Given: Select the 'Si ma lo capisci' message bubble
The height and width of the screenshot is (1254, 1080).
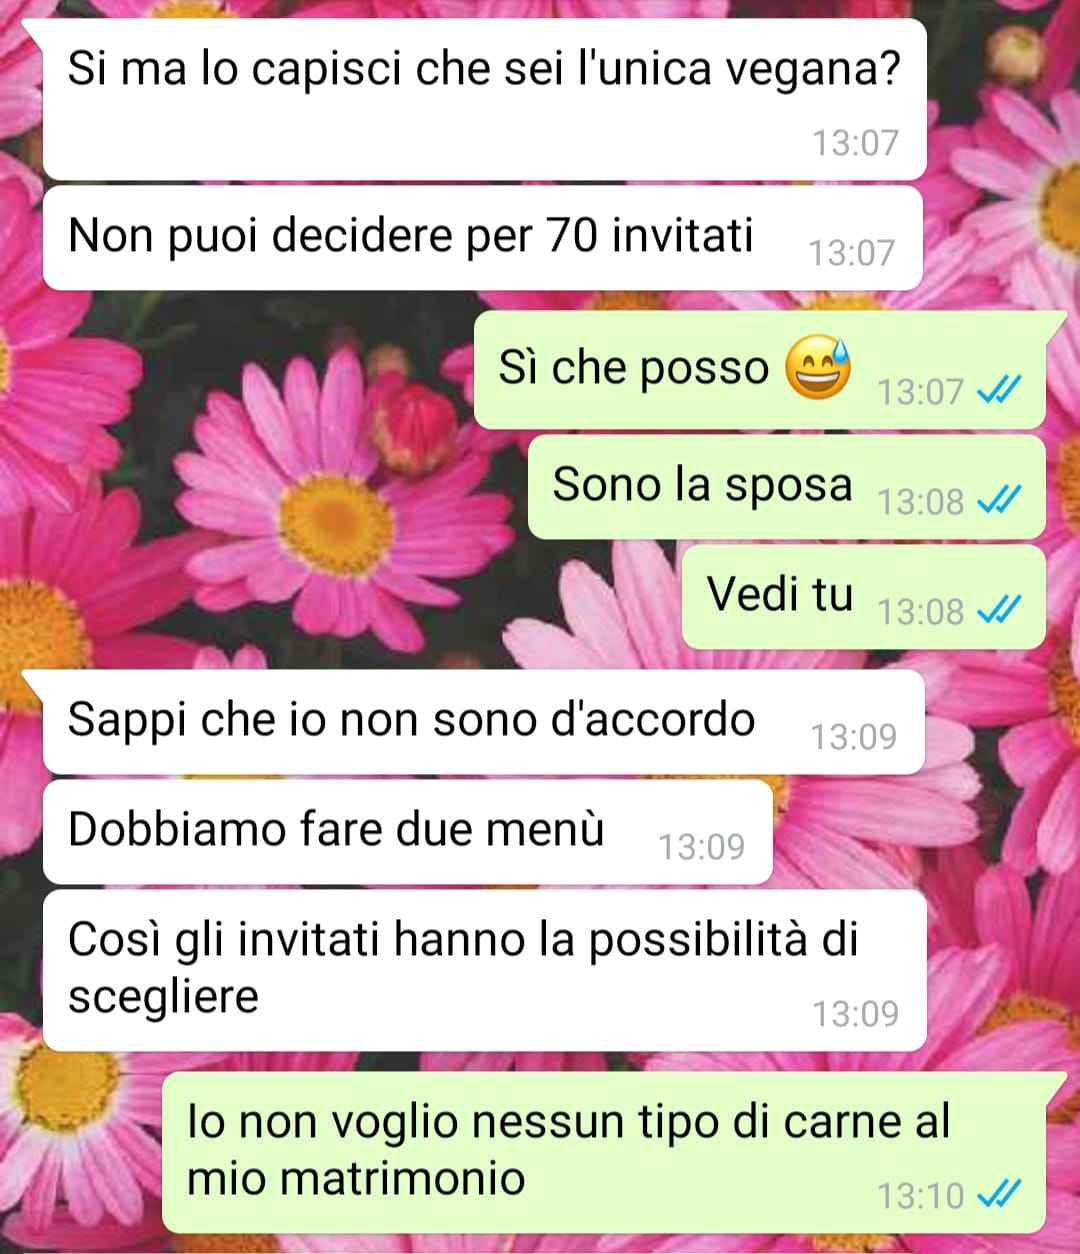Looking at the screenshot, I should [x=484, y=100].
